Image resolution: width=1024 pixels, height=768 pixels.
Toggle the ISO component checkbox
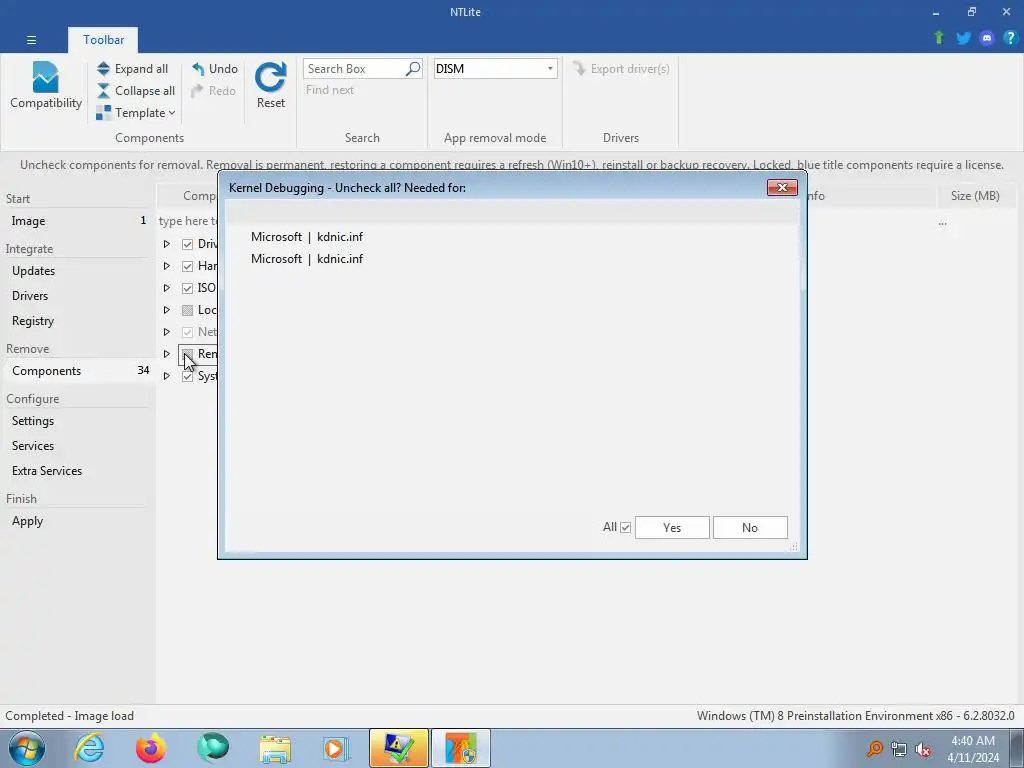tap(187, 288)
